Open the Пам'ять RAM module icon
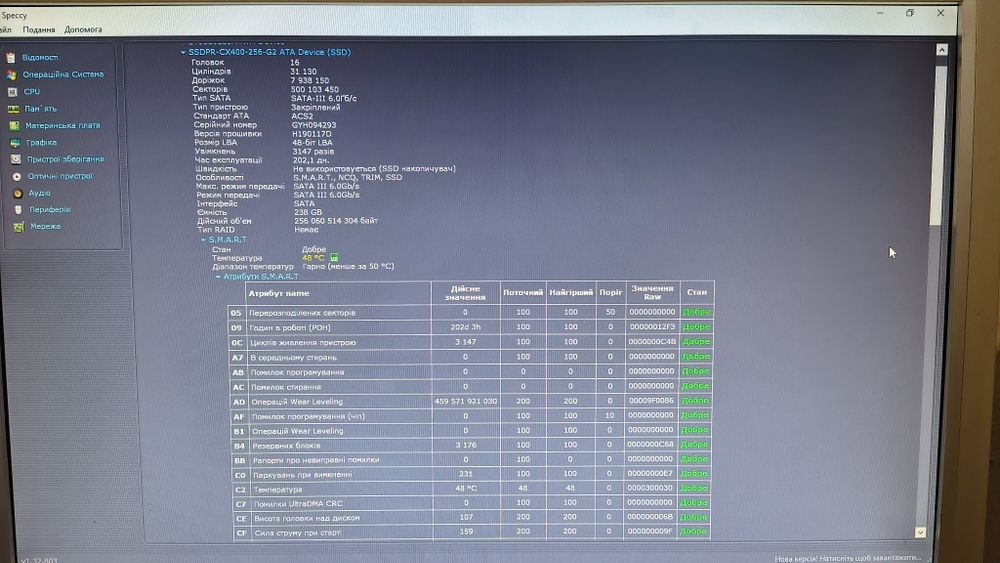Screen dimensions: 1000x563 pyautogui.click(x=13, y=109)
